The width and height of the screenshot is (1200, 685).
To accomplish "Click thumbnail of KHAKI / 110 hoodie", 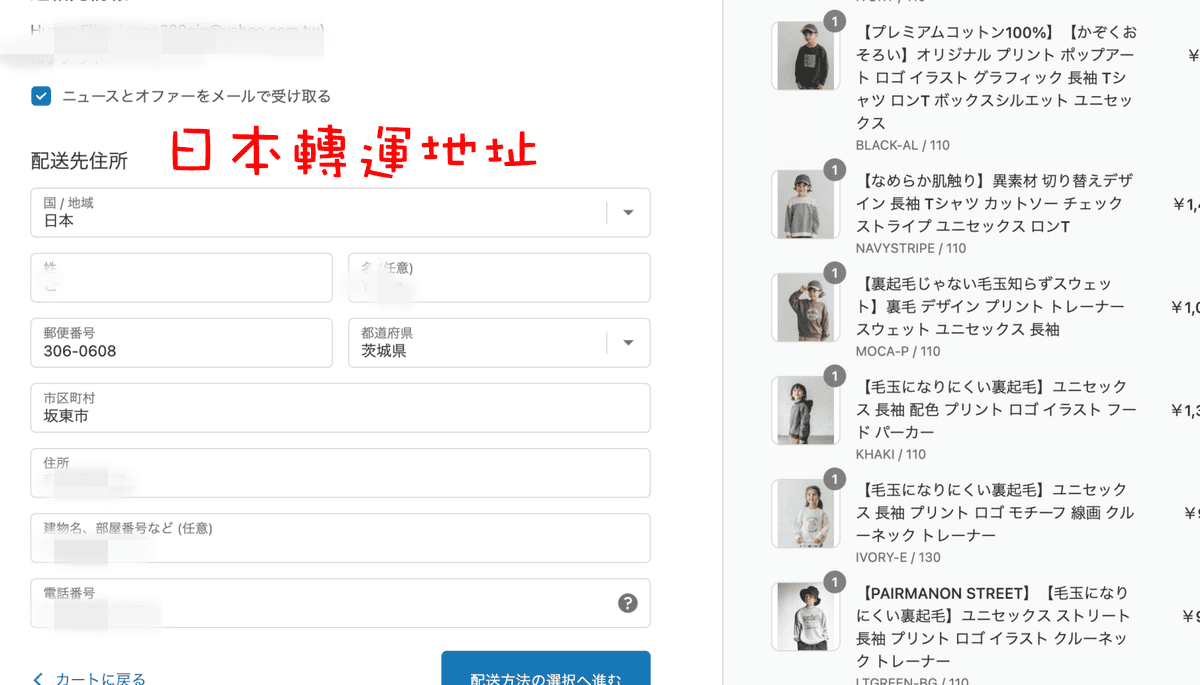I will coord(805,411).
